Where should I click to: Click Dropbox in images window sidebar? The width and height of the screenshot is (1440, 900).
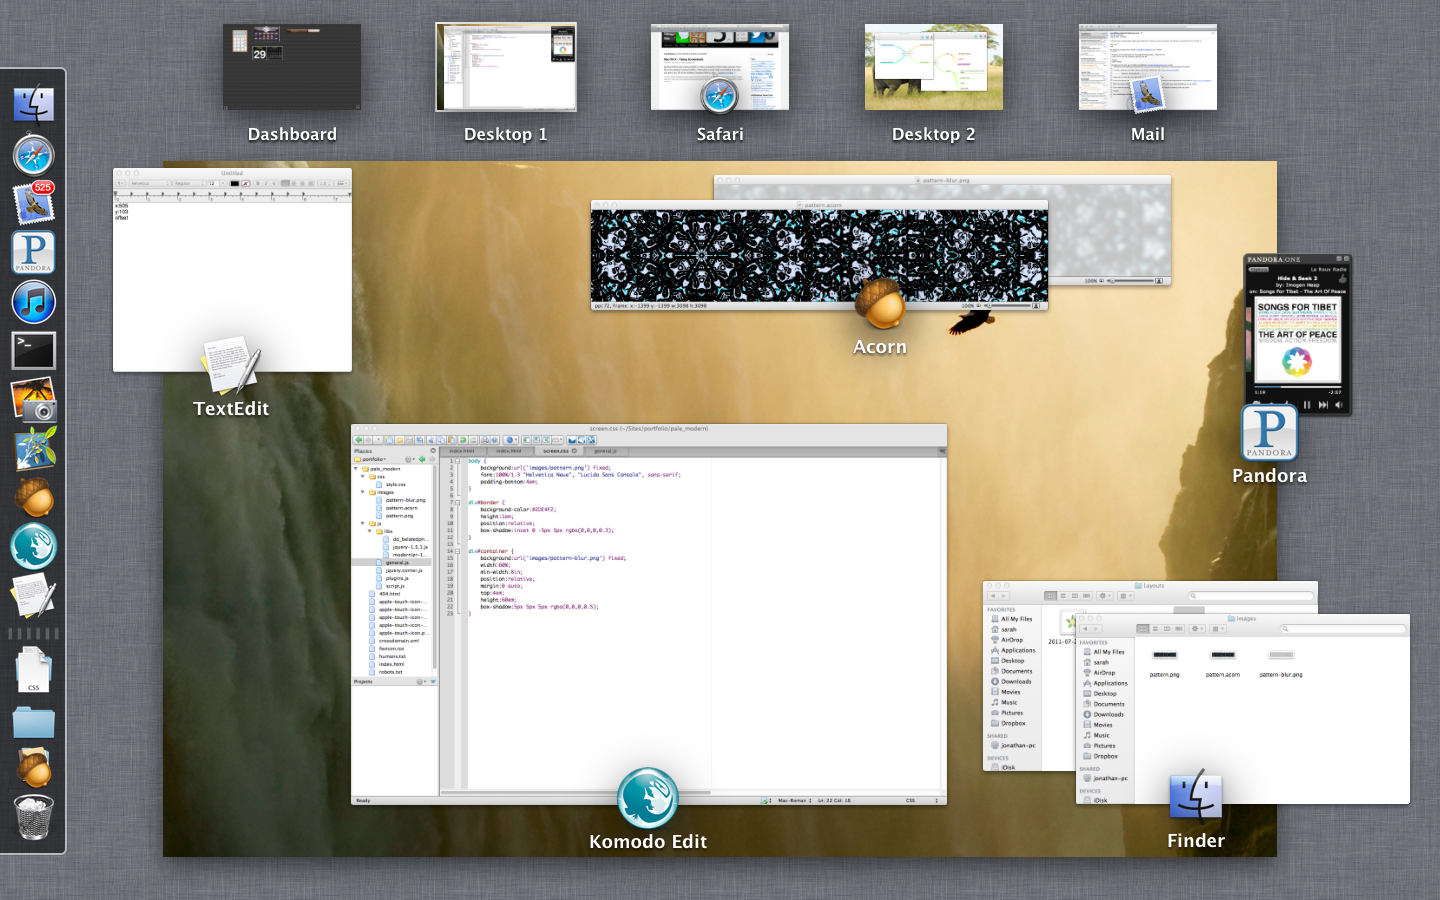pyautogui.click(x=1101, y=756)
